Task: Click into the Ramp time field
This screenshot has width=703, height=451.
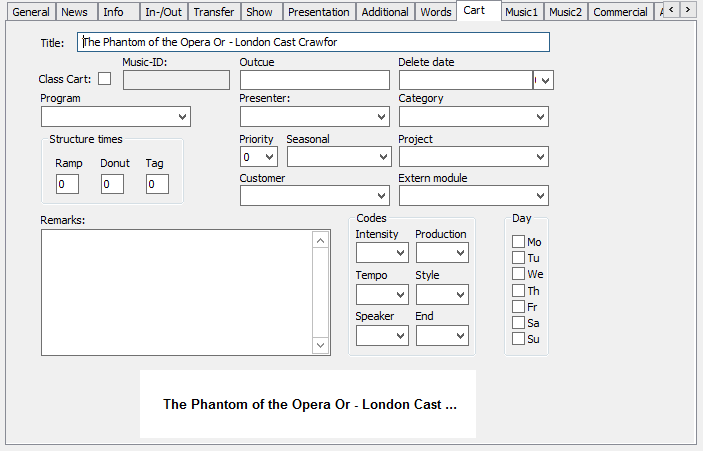Action: click(67, 184)
